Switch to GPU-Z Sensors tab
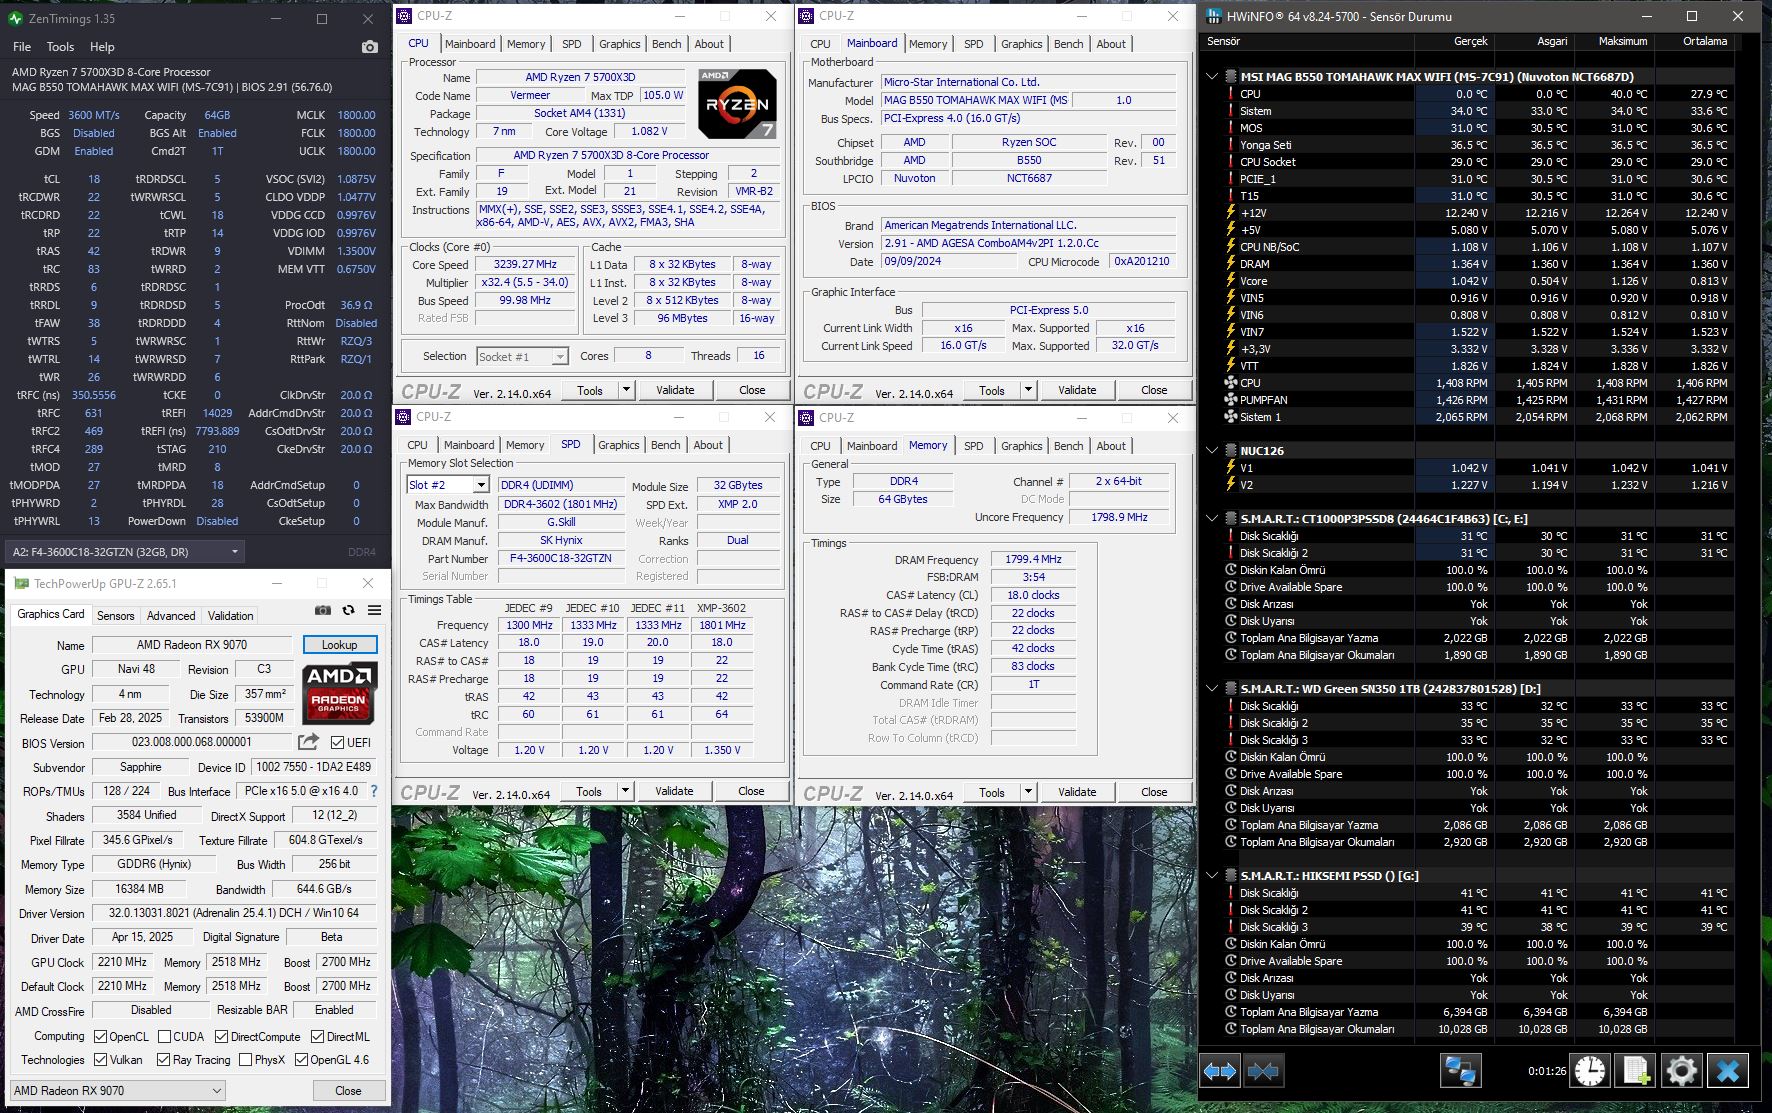This screenshot has height=1113, width=1772. click(115, 615)
